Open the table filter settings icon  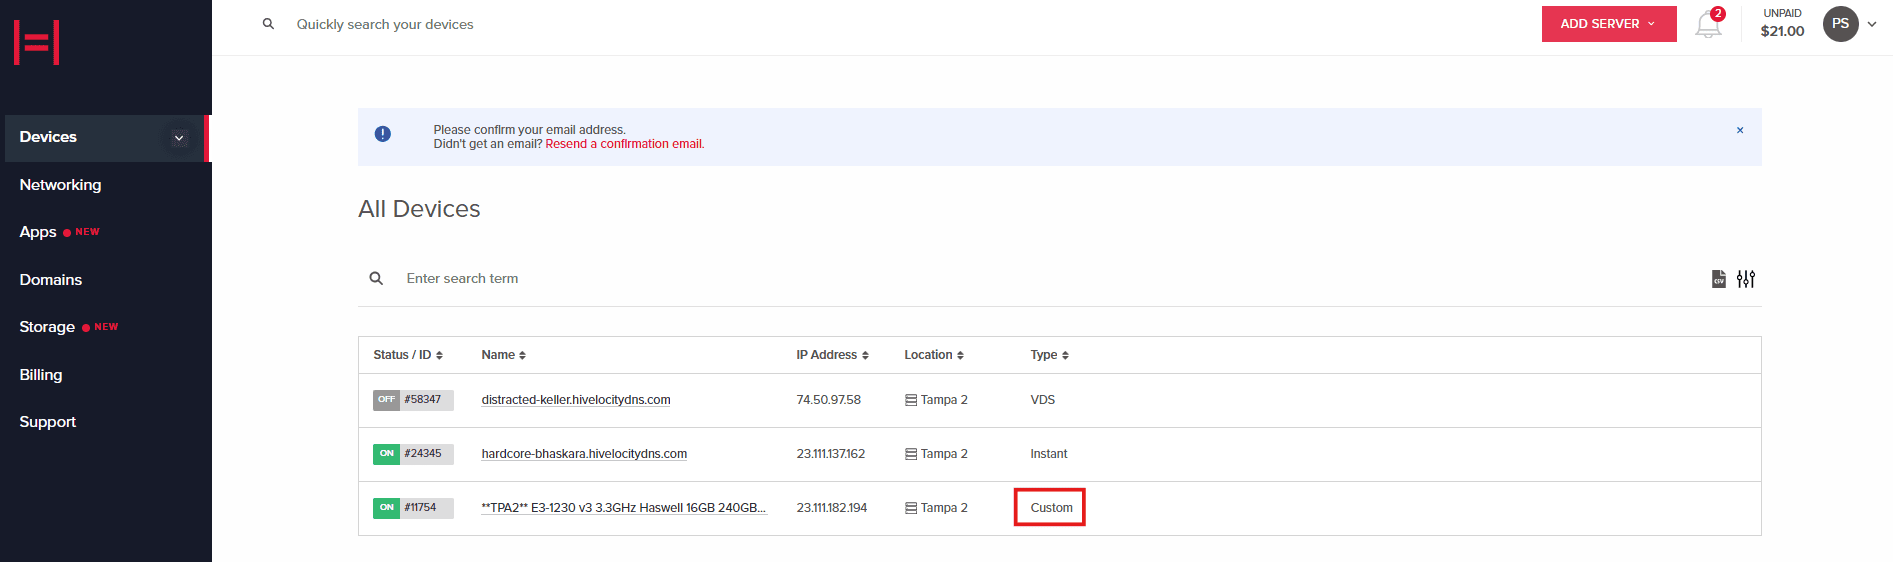tap(1746, 279)
